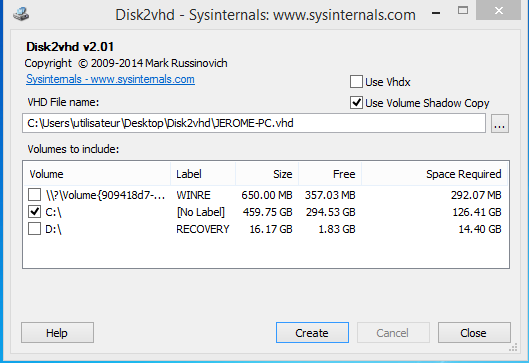Screen dimensions: 529x363
Task: Maximize the Disk2vhd window
Action: (463, 11)
